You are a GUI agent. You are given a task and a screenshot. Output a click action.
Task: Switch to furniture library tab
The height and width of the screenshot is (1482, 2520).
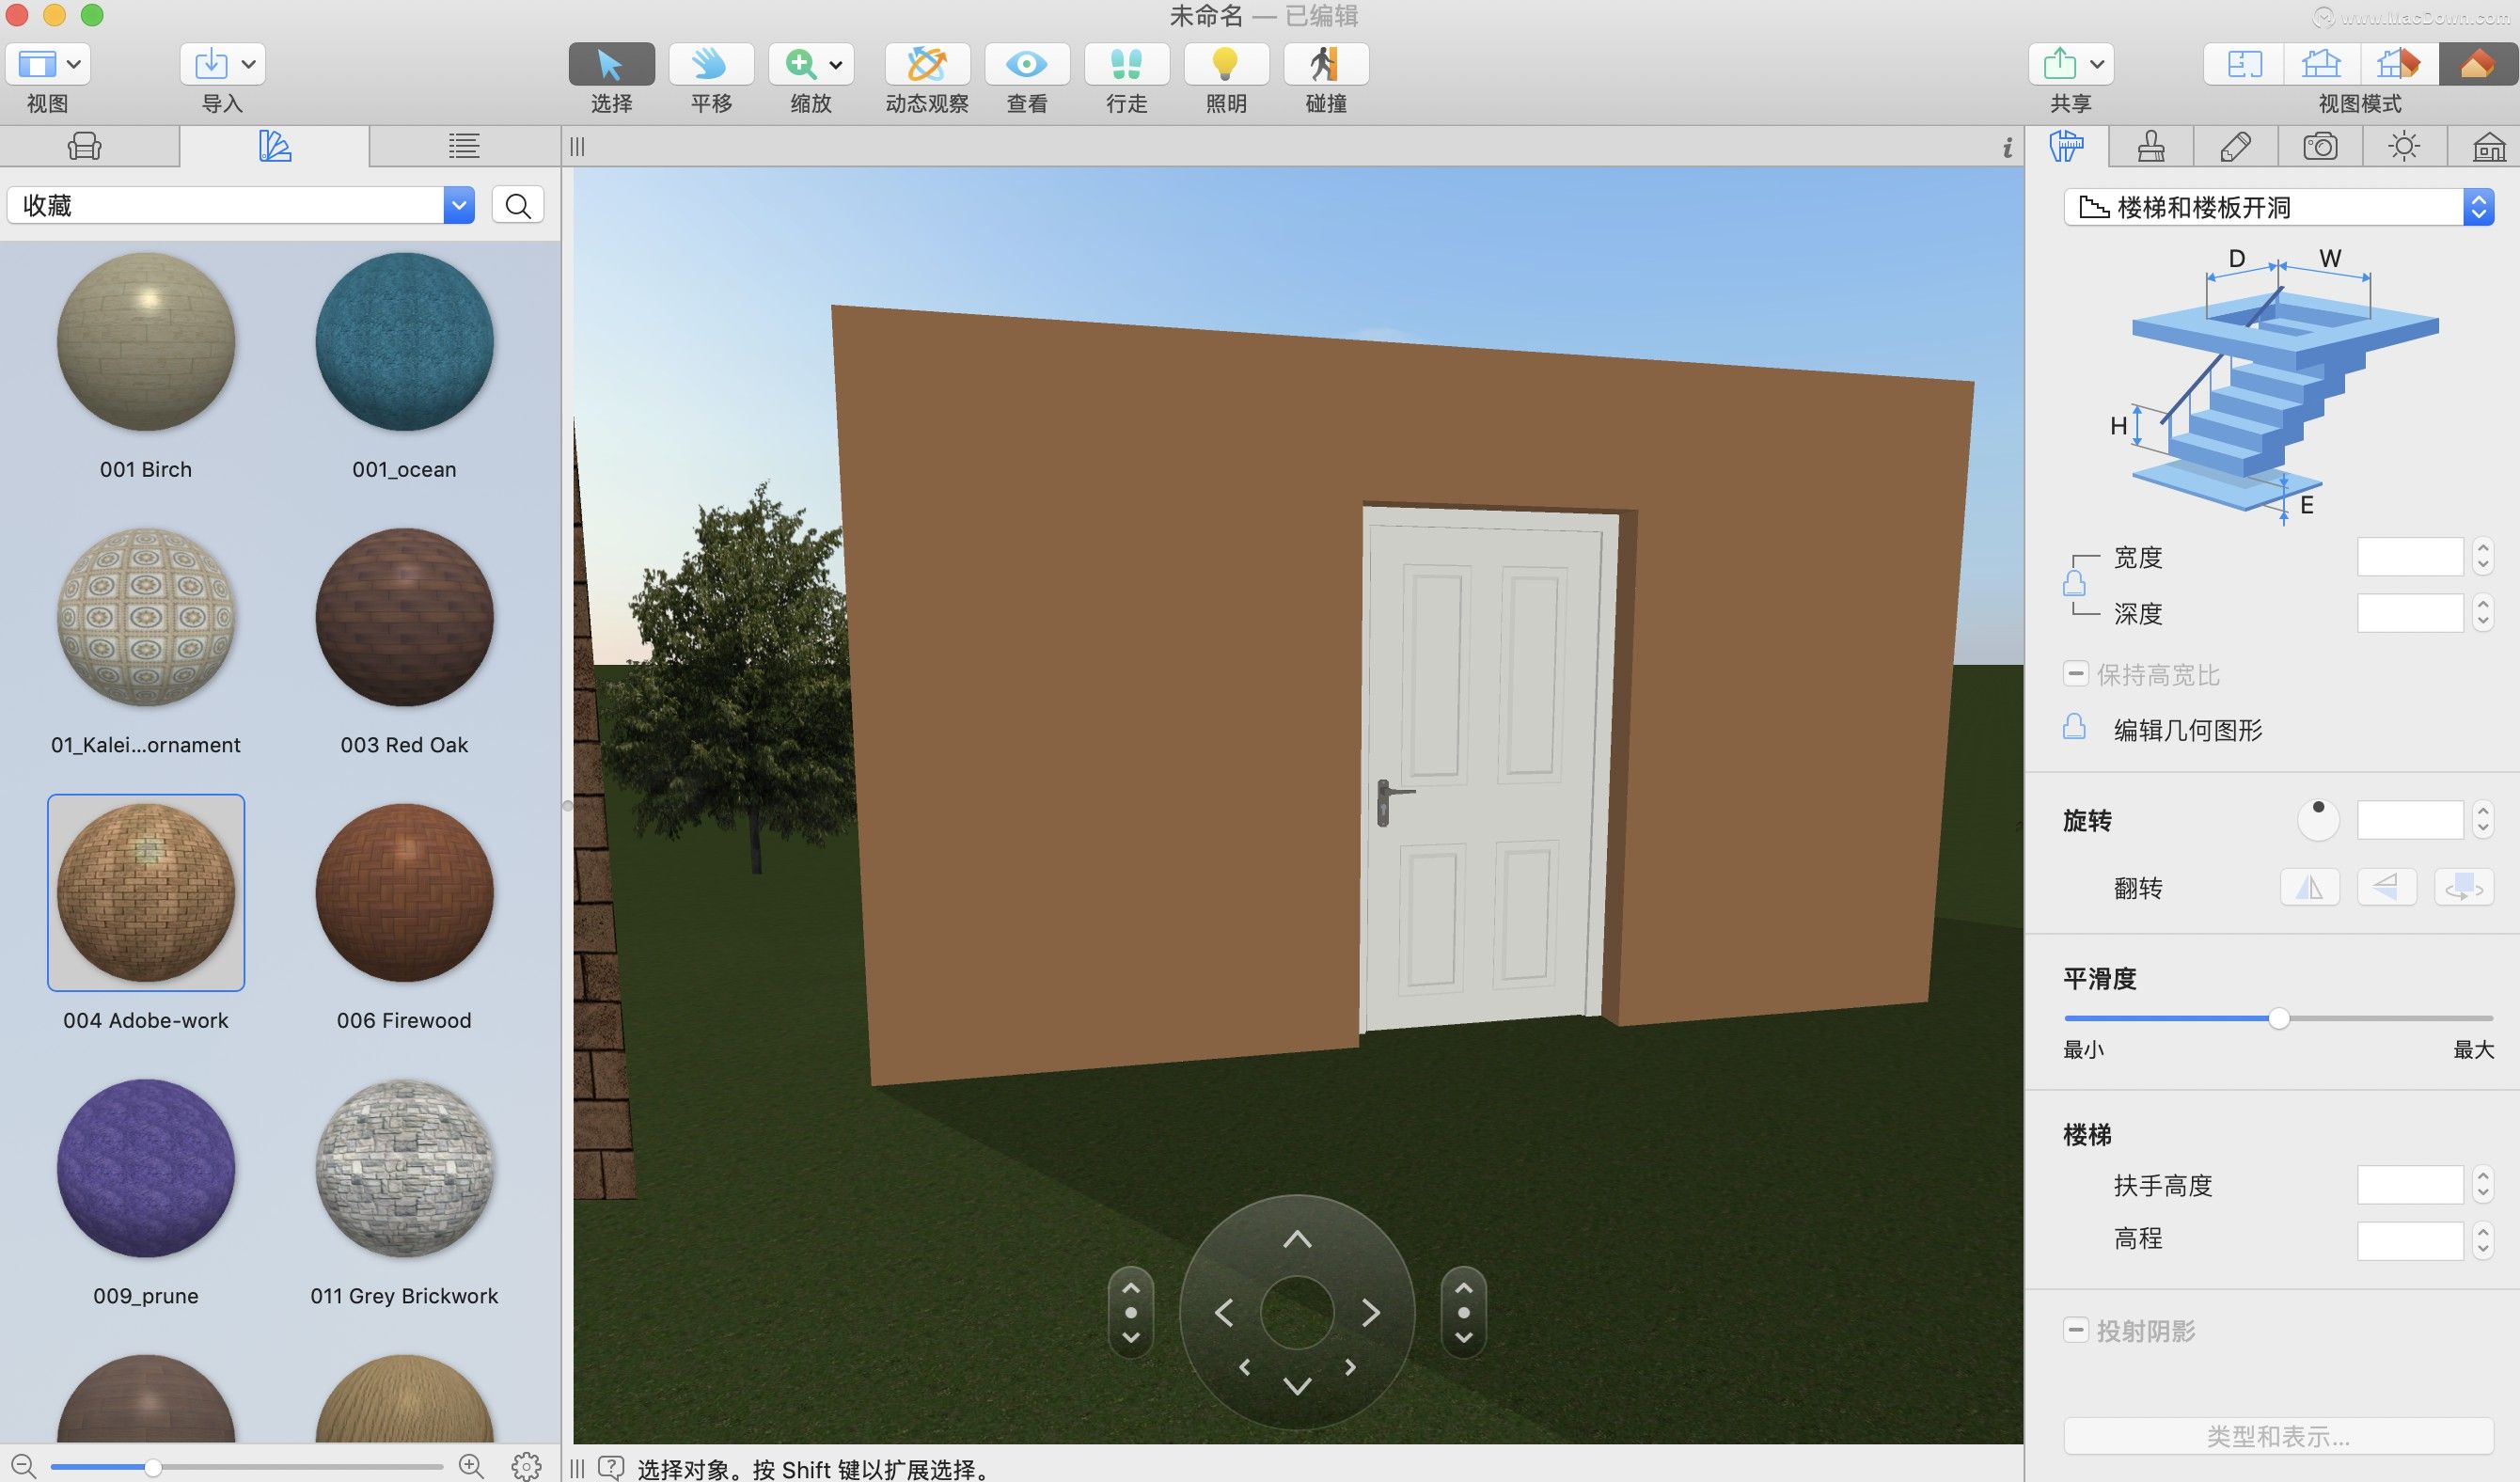tap(85, 146)
